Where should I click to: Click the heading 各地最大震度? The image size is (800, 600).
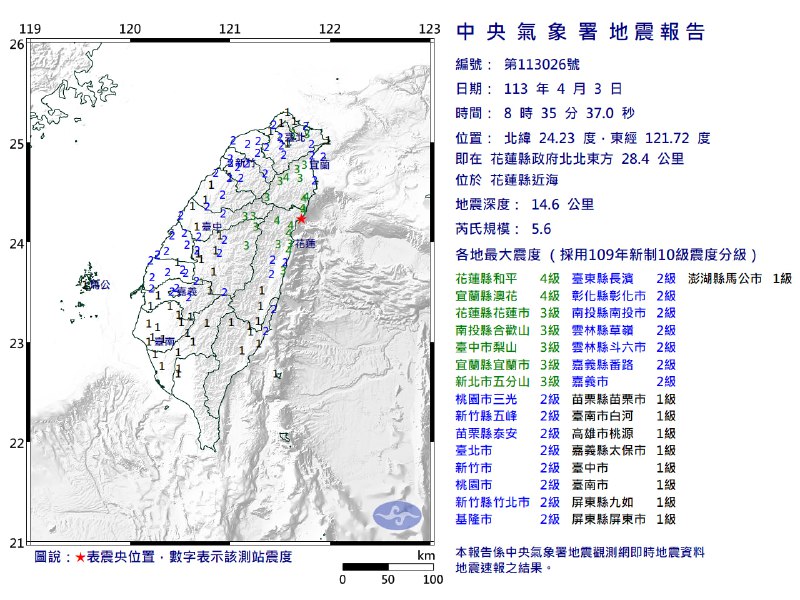[x=498, y=255]
